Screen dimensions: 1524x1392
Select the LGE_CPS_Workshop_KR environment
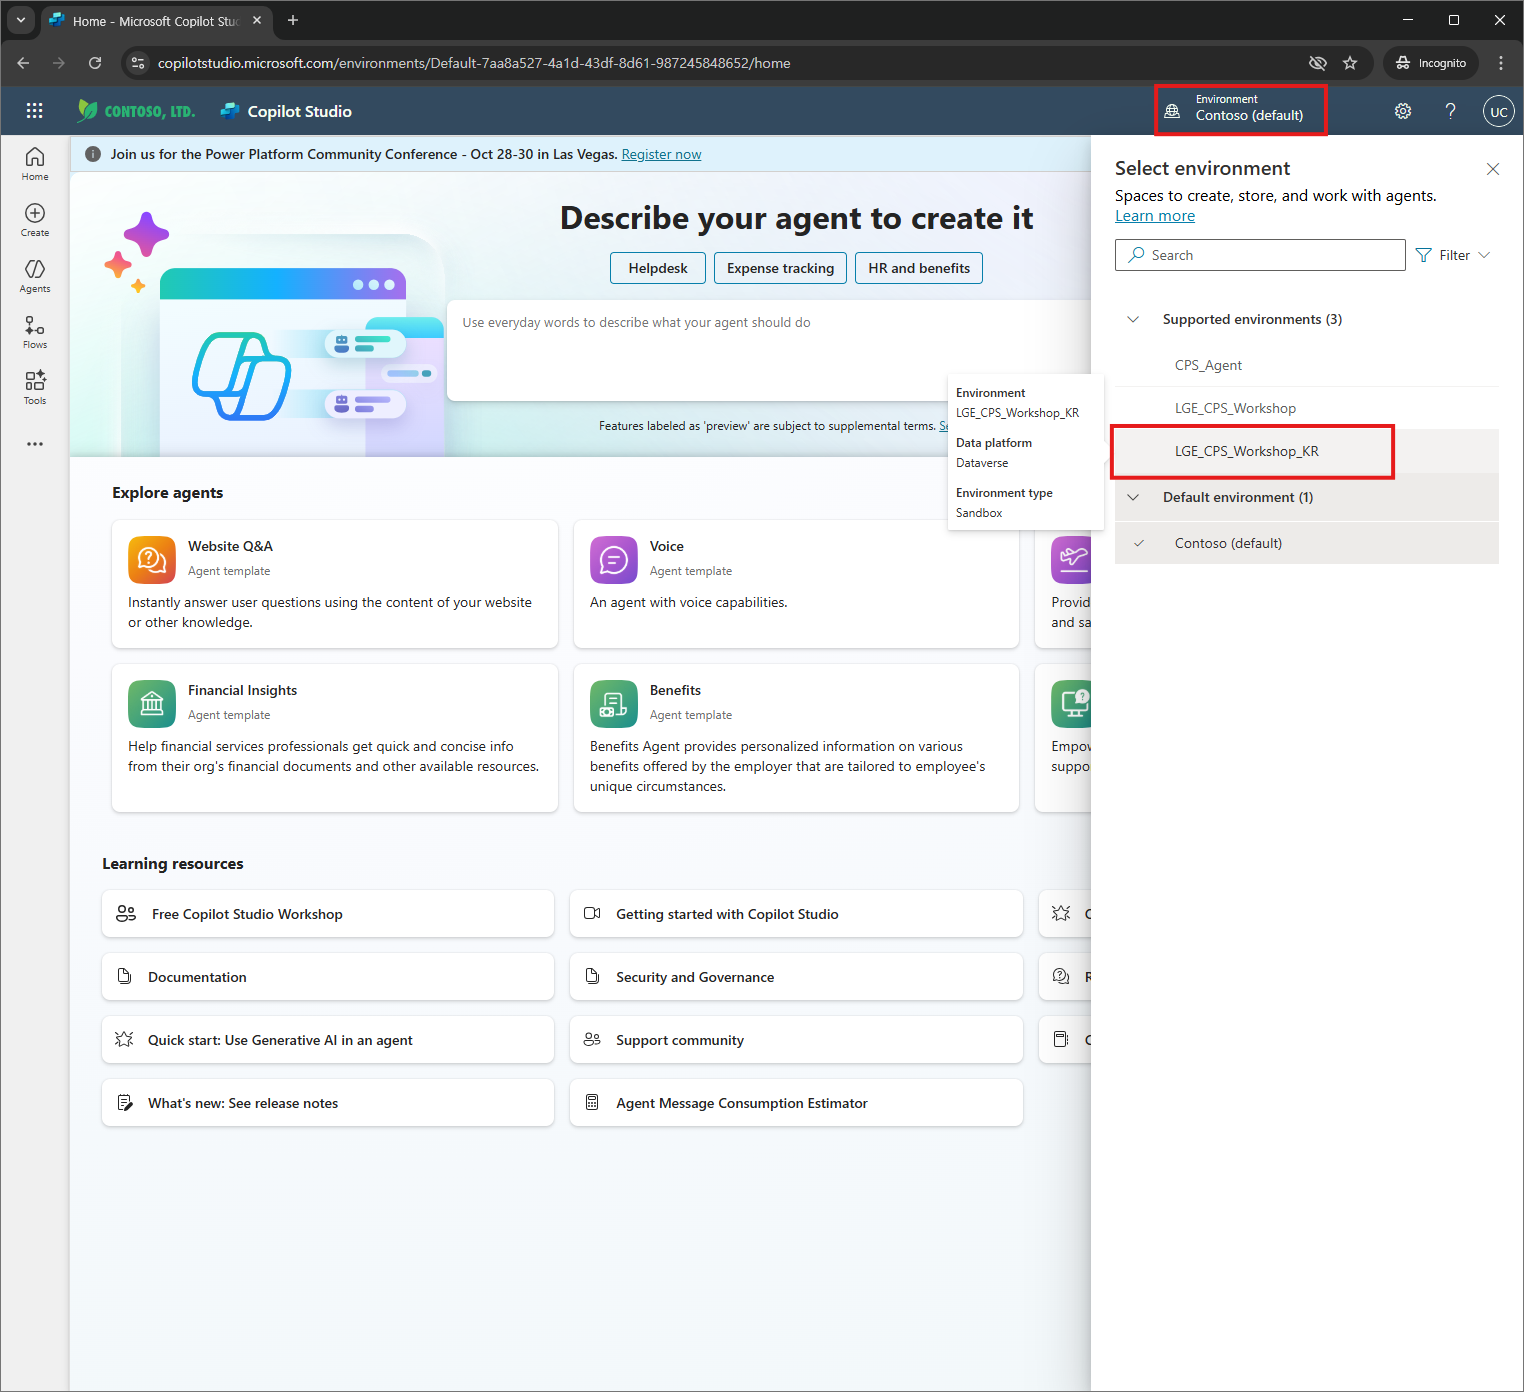pyautogui.click(x=1307, y=451)
